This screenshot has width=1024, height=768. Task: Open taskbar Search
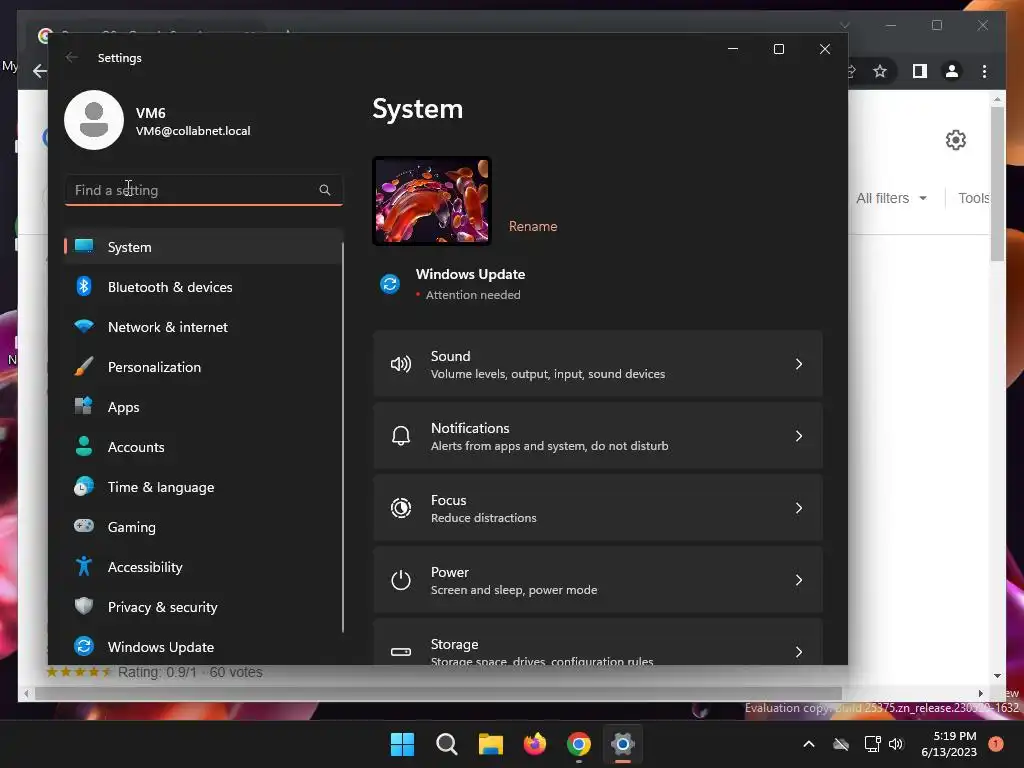[447, 744]
